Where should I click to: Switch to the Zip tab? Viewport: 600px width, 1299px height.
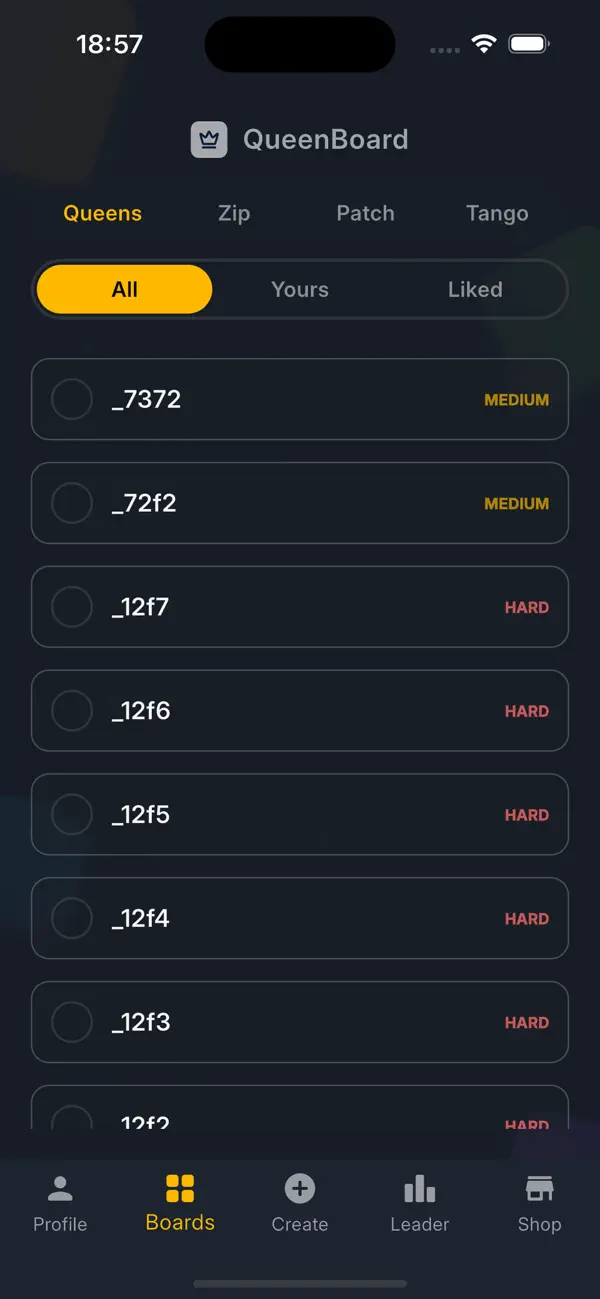coord(234,213)
